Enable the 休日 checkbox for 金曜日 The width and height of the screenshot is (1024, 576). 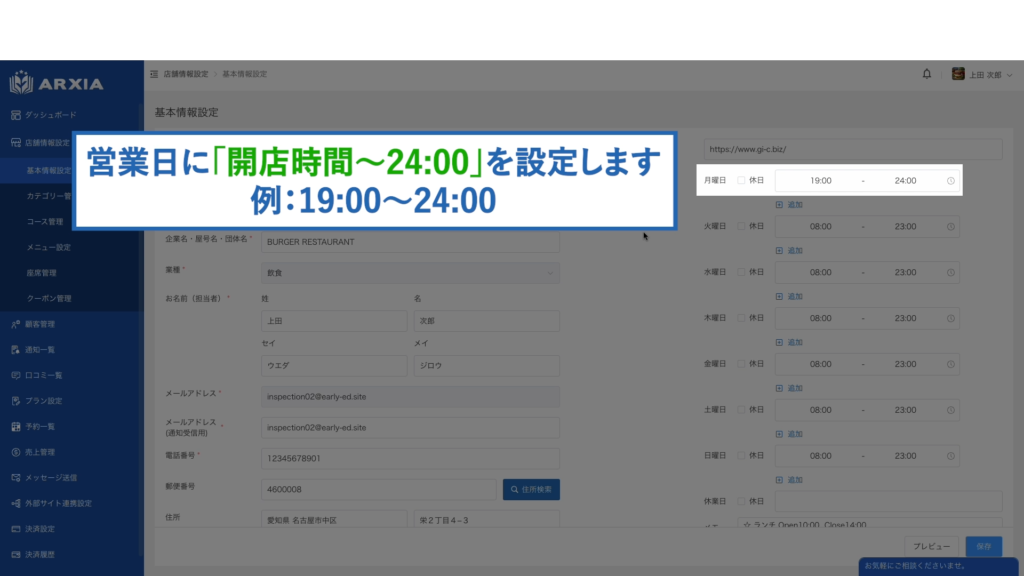741,364
